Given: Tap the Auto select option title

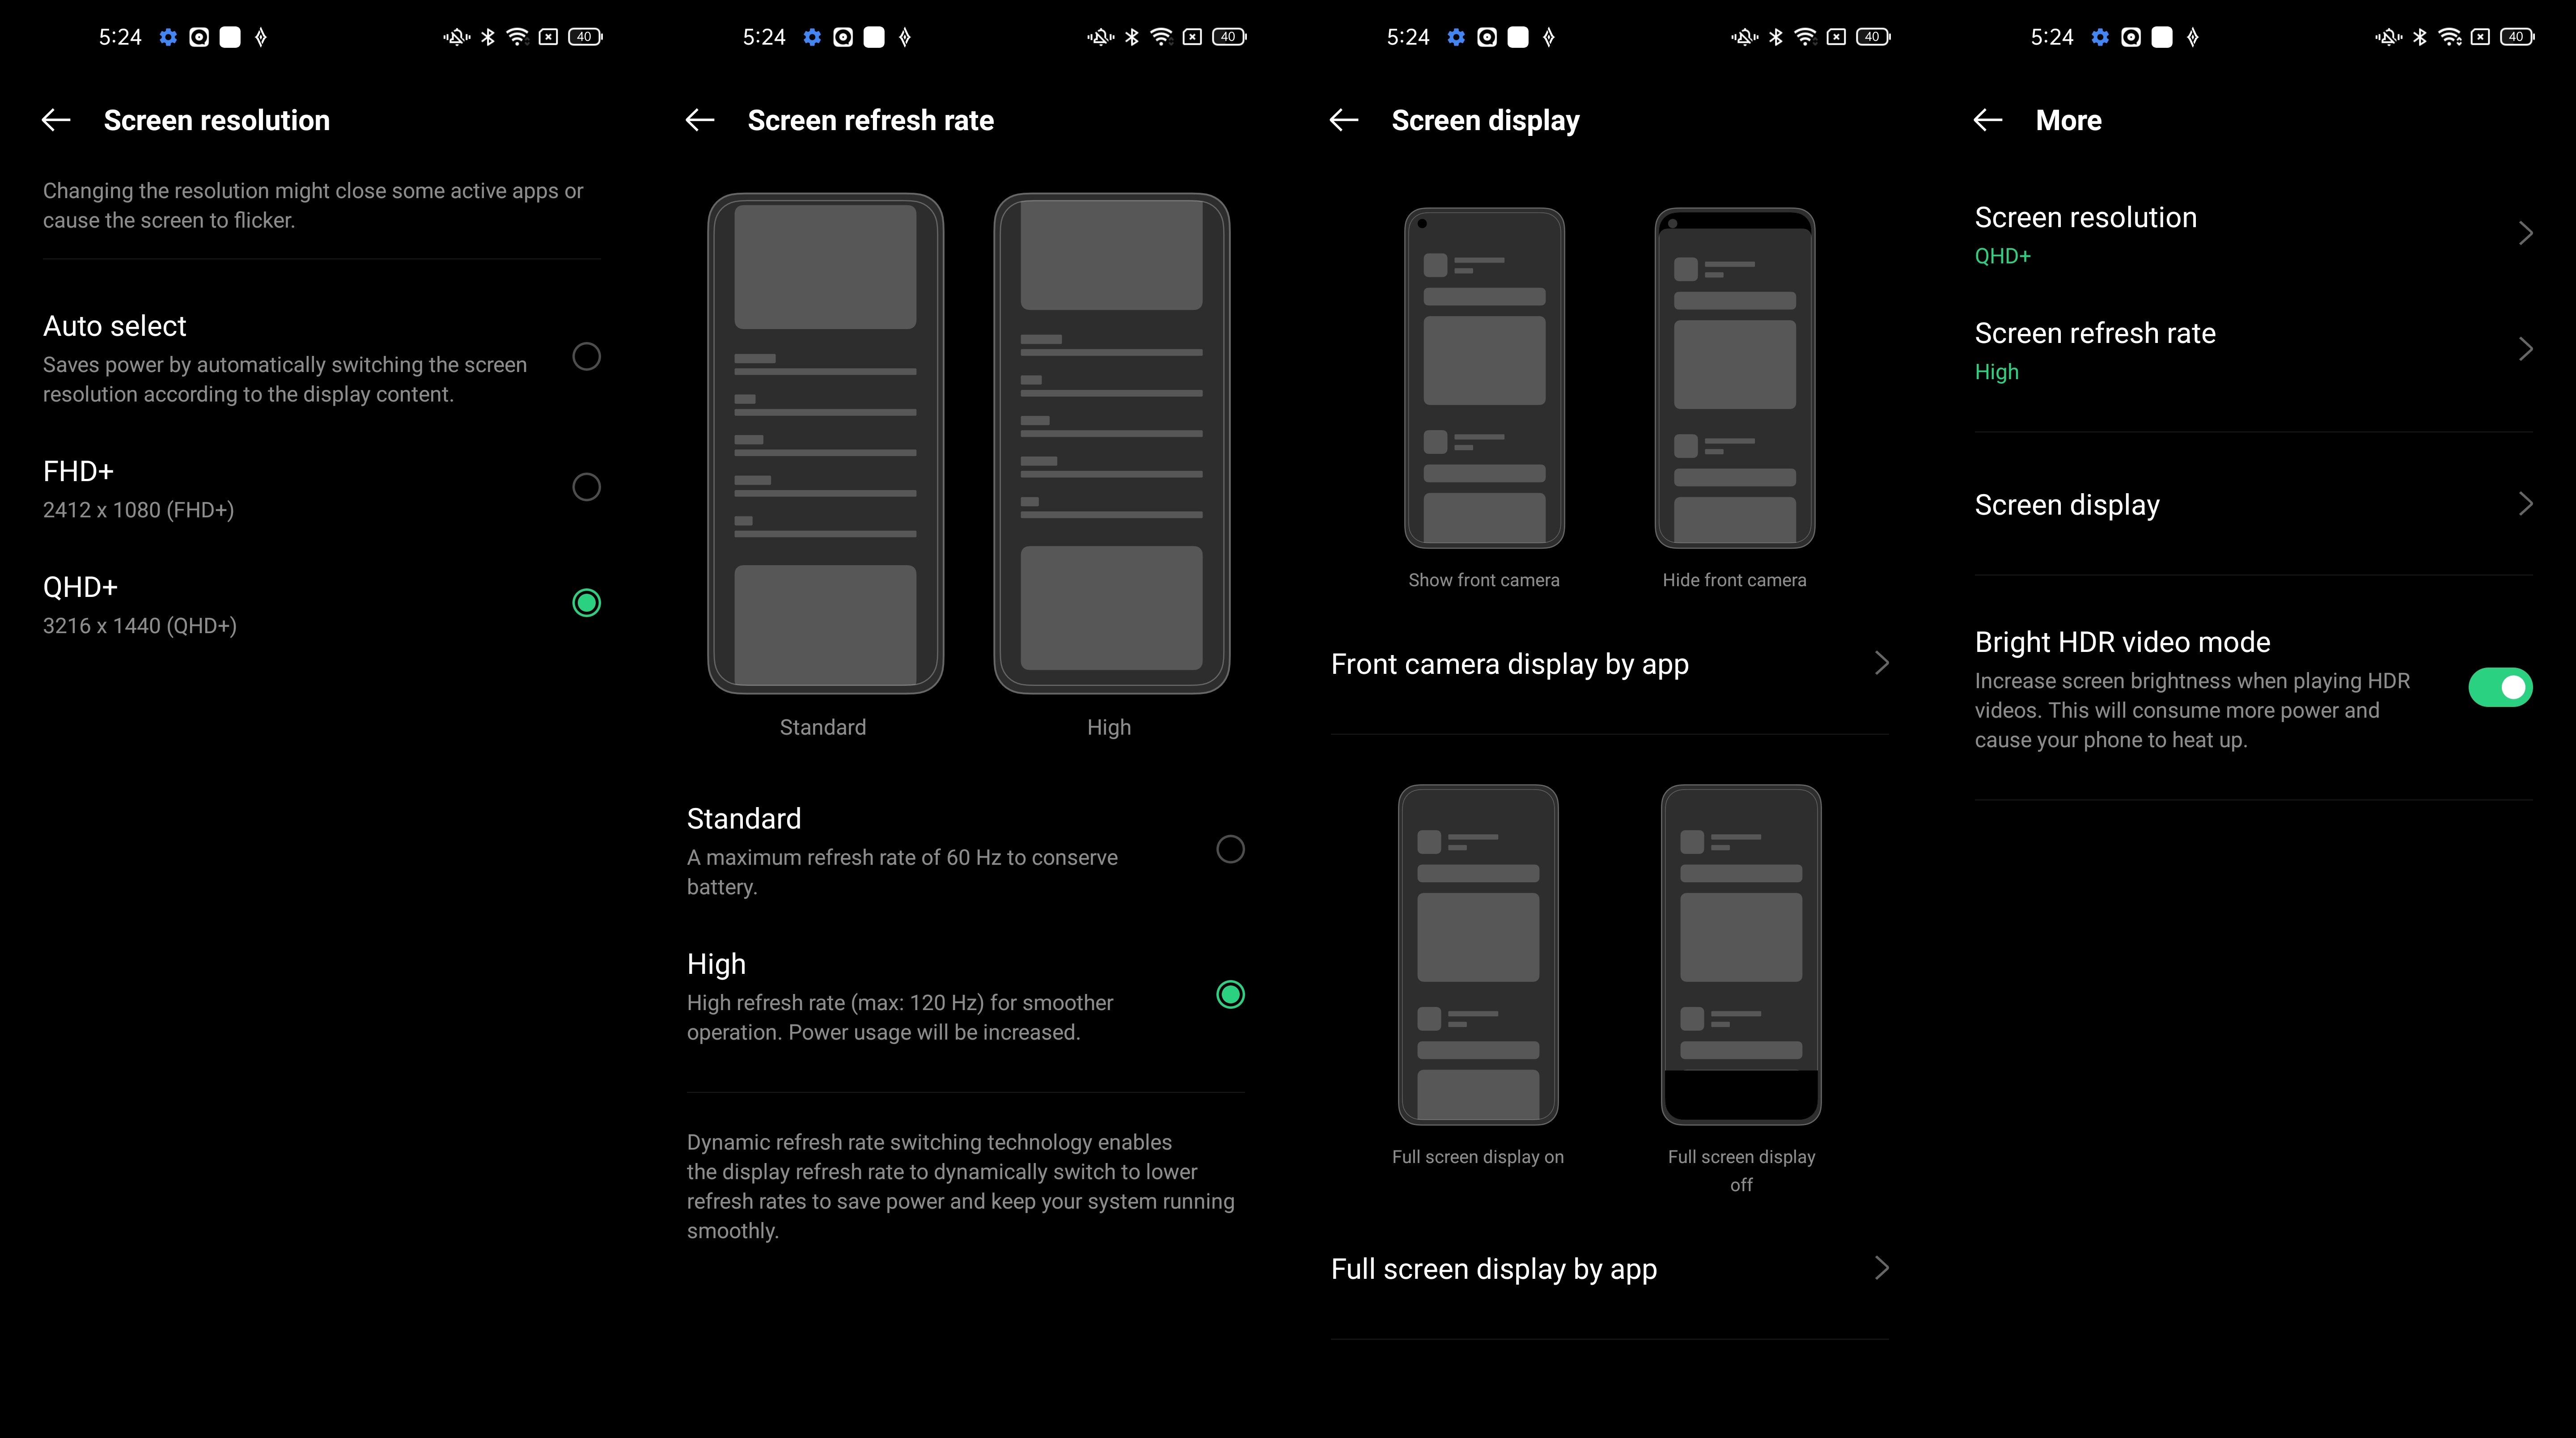Looking at the screenshot, I should pos(114,326).
